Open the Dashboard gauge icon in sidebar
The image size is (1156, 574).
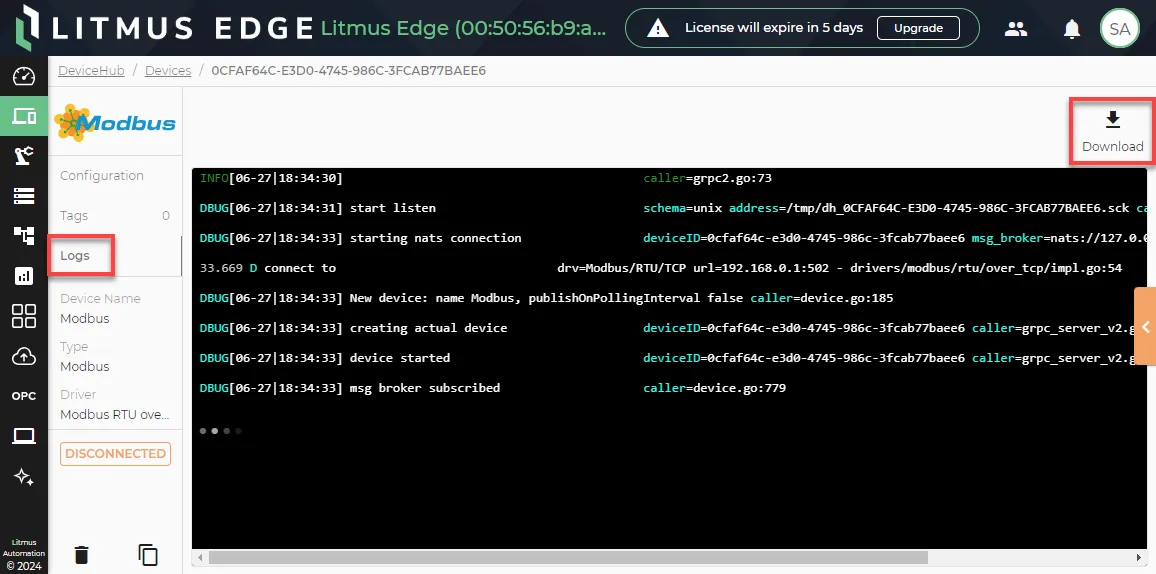[24, 76]
